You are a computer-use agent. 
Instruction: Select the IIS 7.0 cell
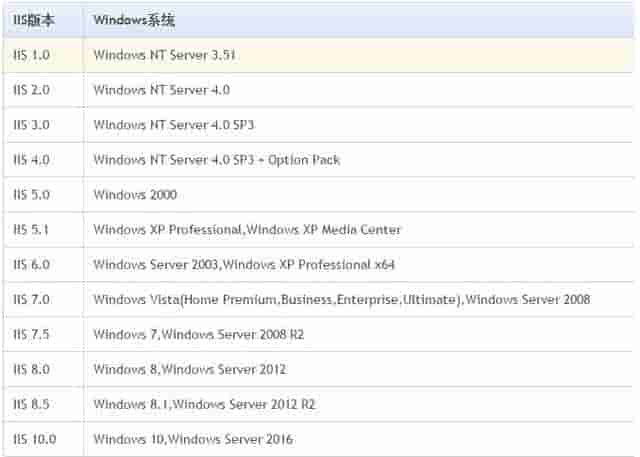point(32,300)
